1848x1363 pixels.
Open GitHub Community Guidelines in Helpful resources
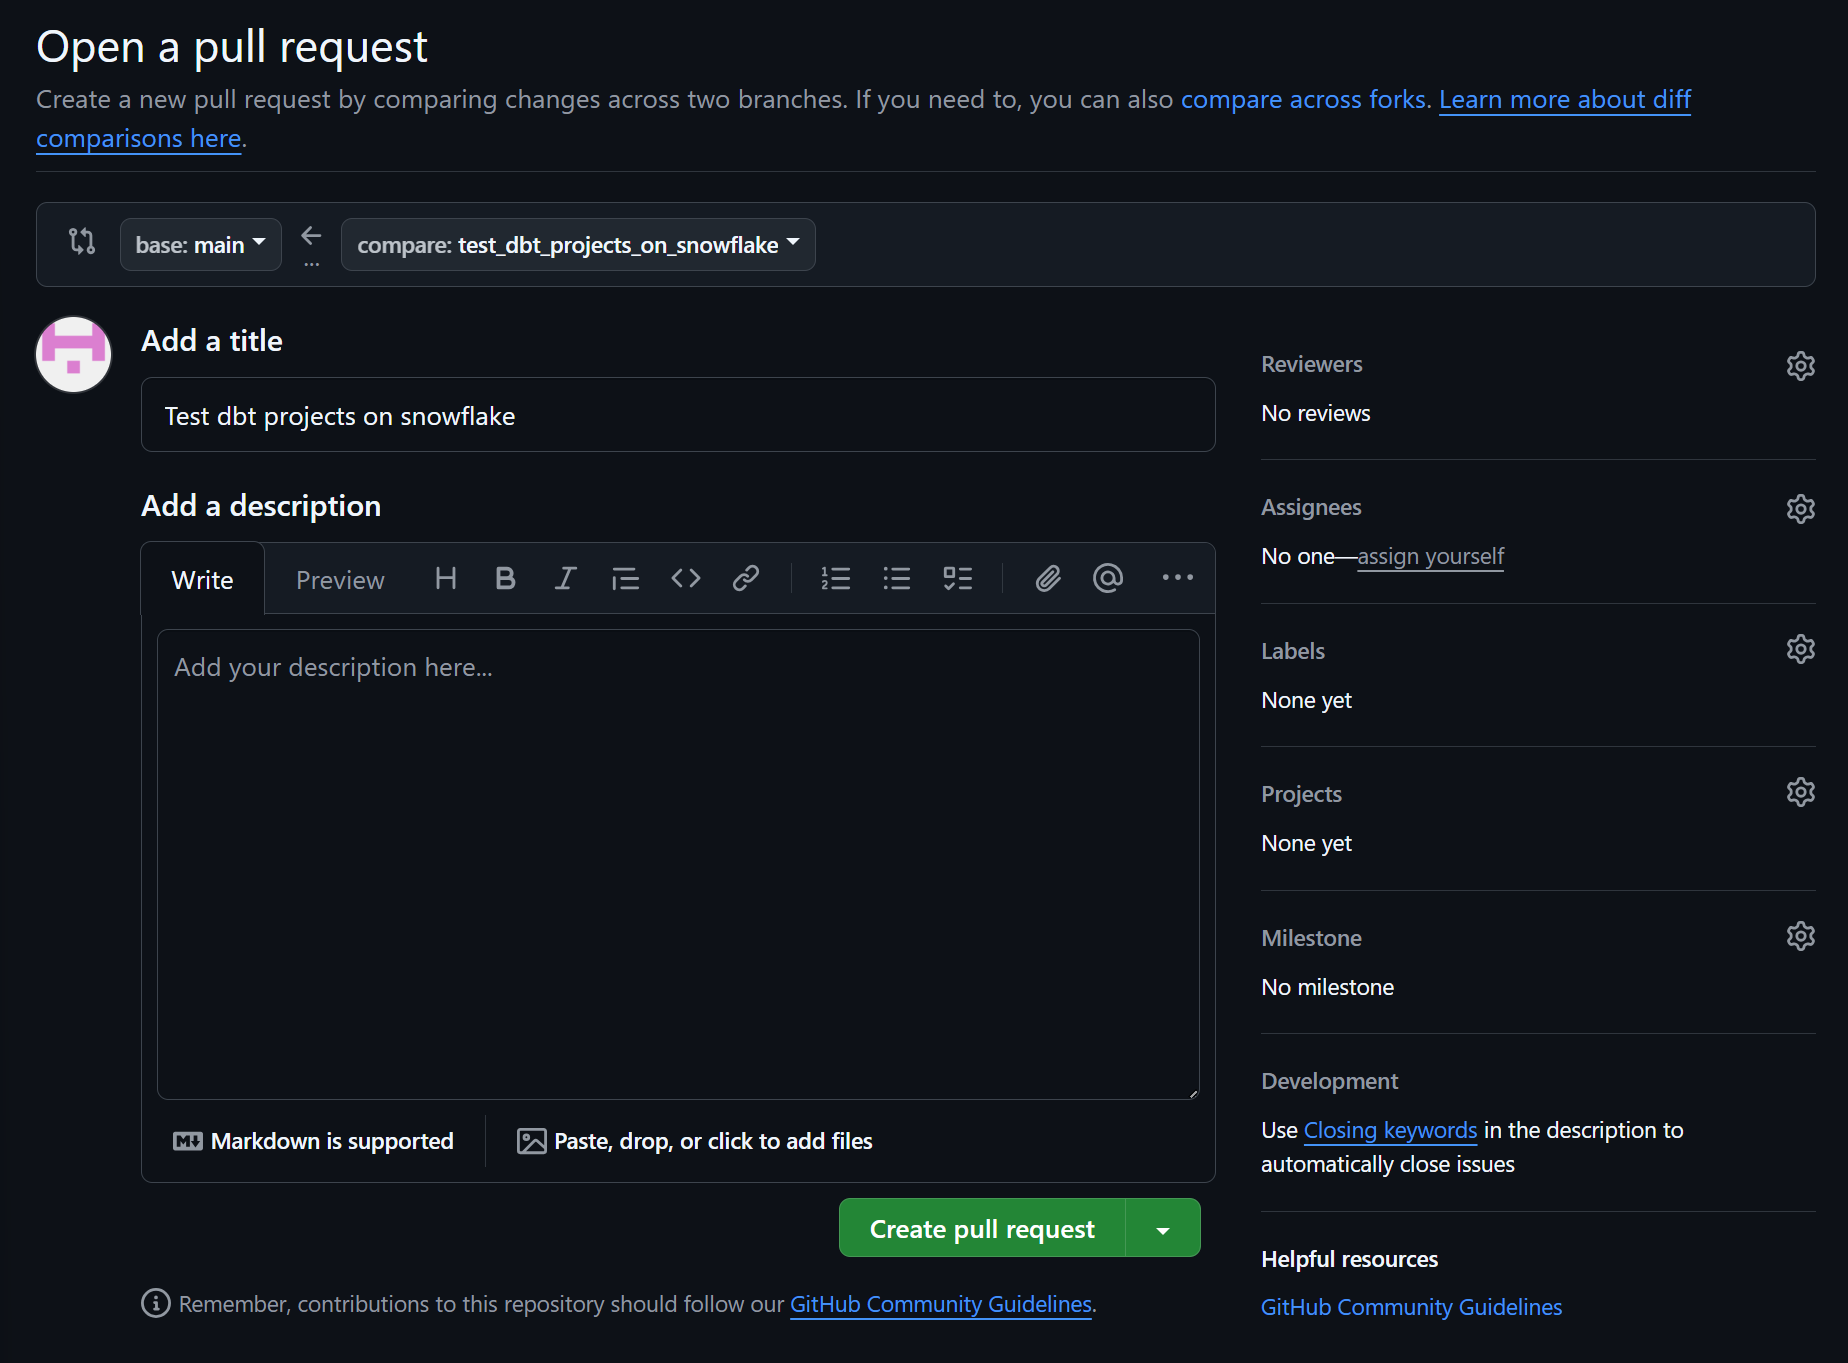coord(1411,1307)
